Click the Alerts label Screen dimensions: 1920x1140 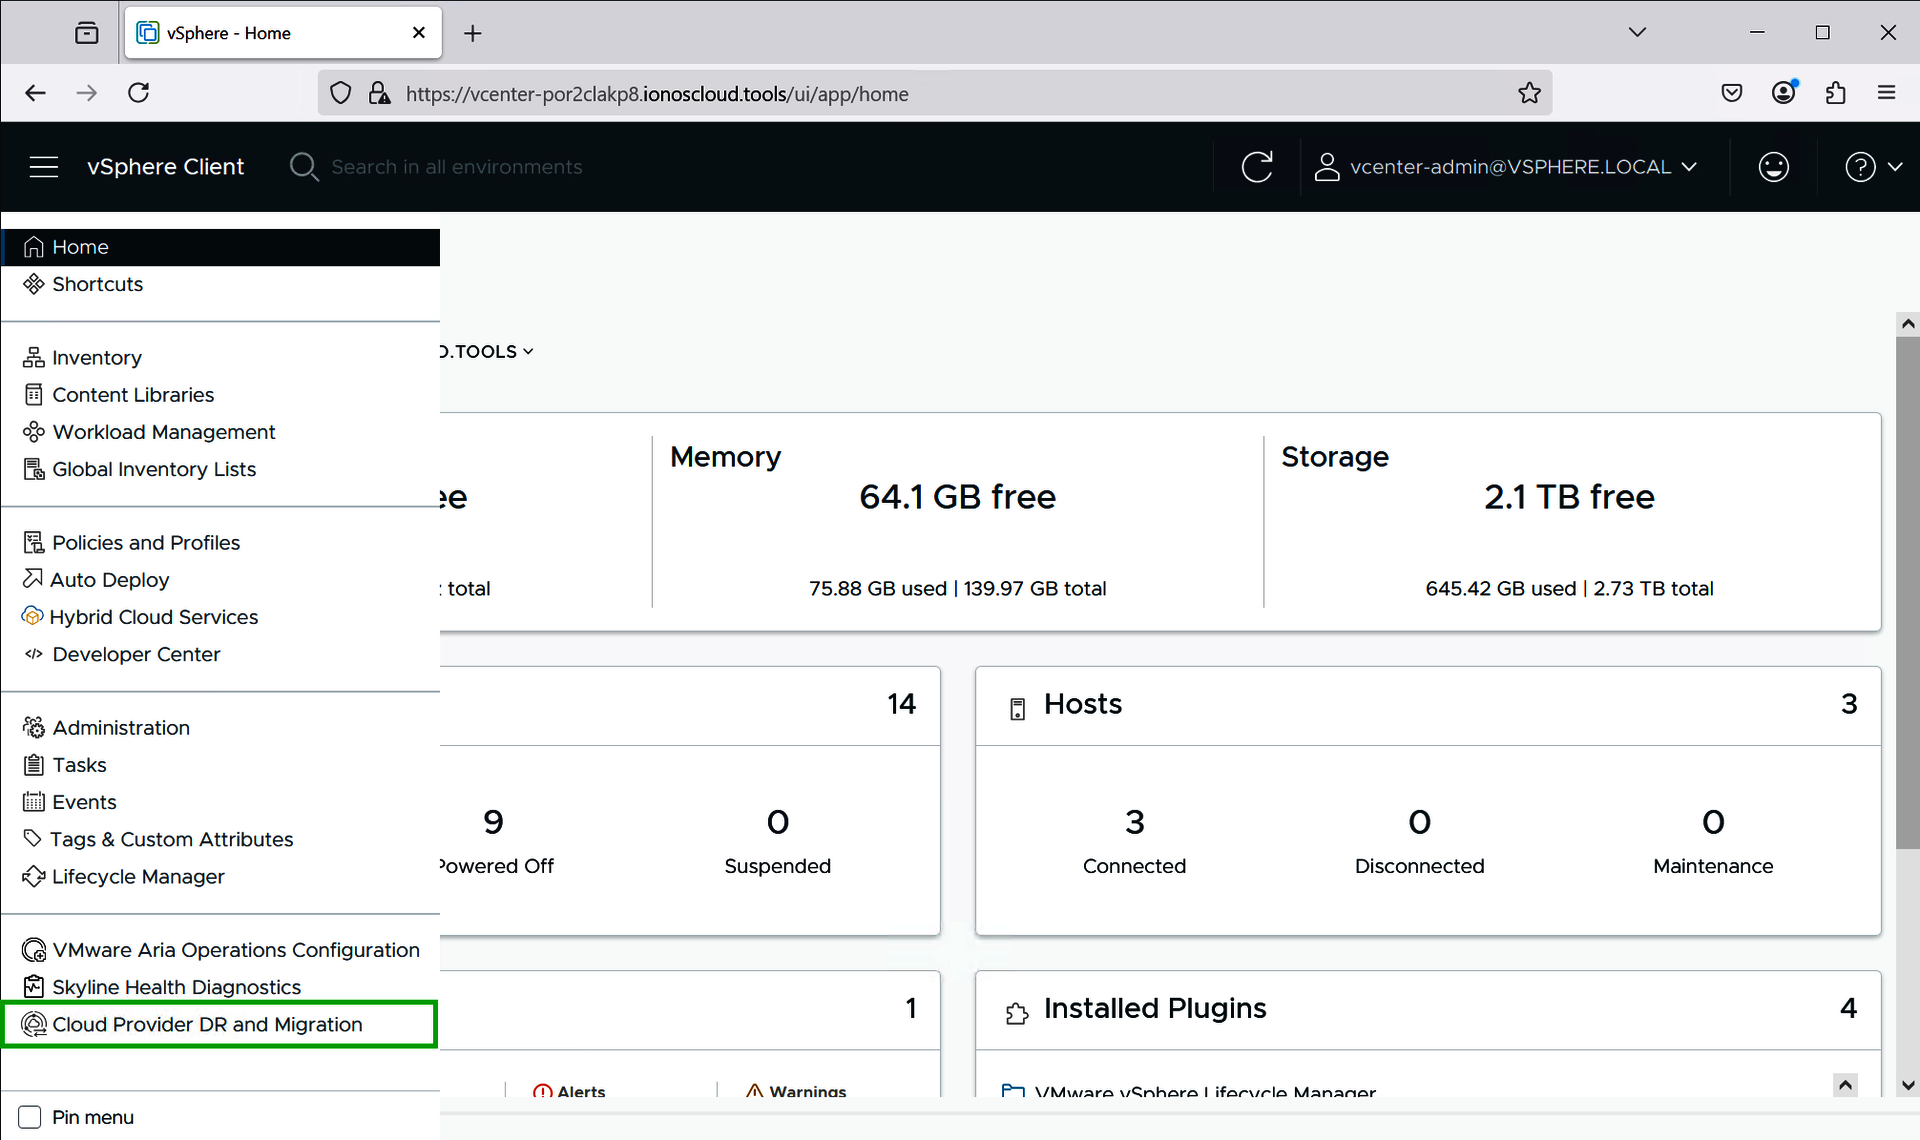click(581, 1091)
